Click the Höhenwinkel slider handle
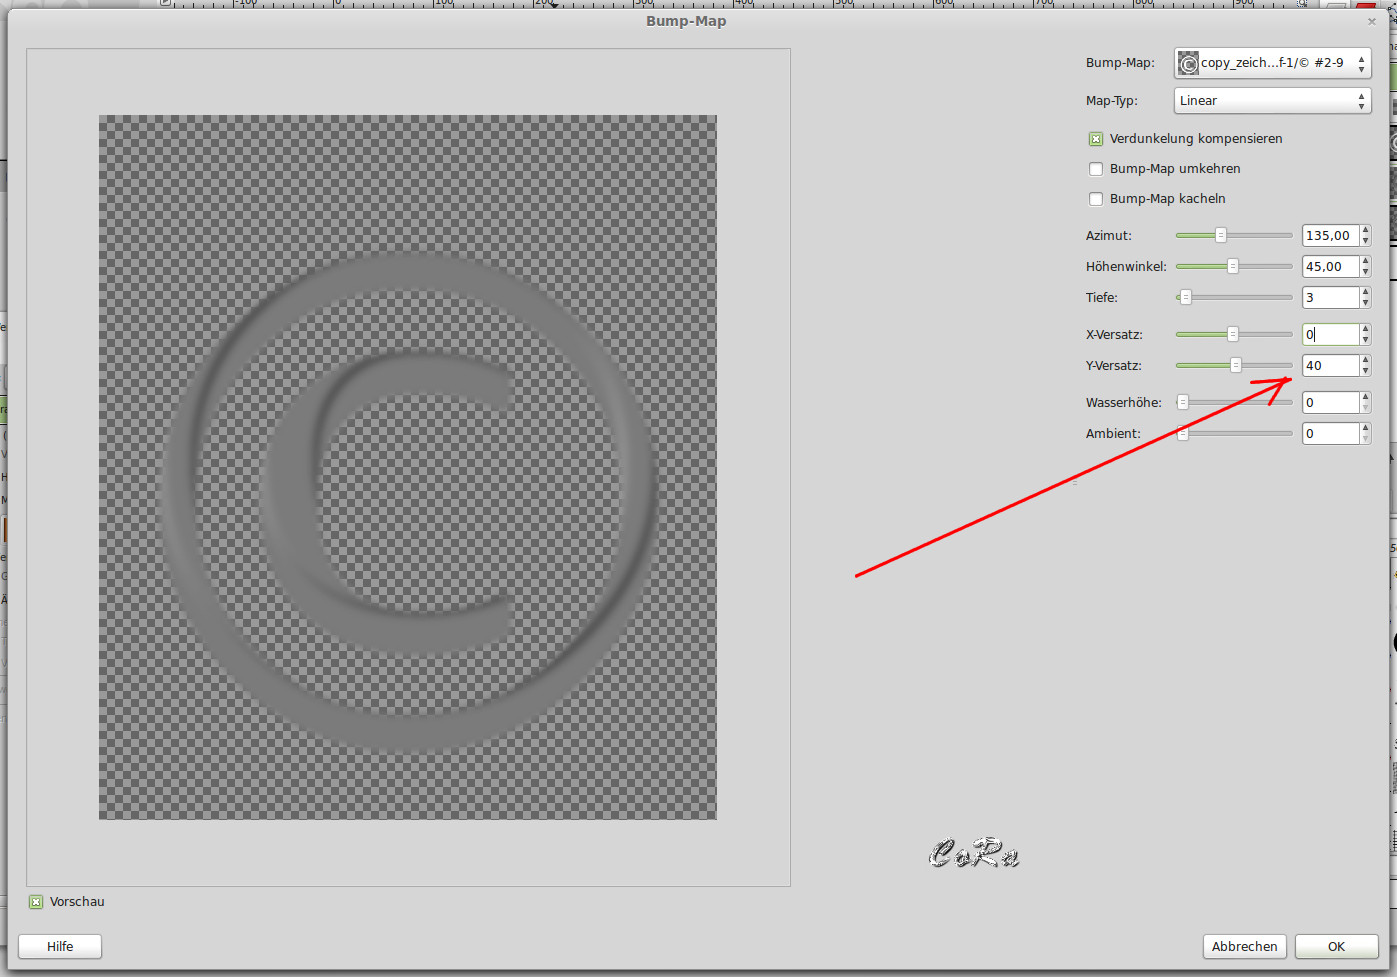Image resolution: width=1397 pixels, height=977 pixels. point(1233,267)
